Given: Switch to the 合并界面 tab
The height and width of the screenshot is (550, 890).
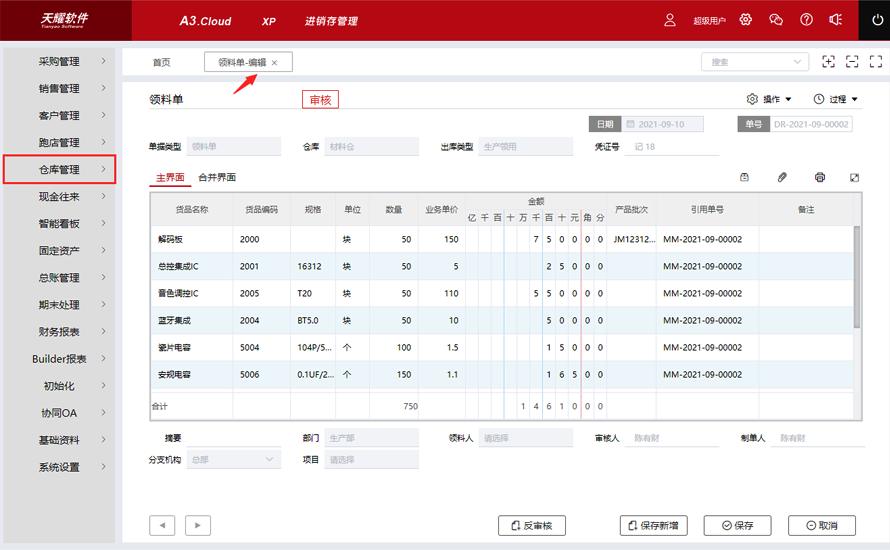Looking at the screenshot, I should (217, 178).
